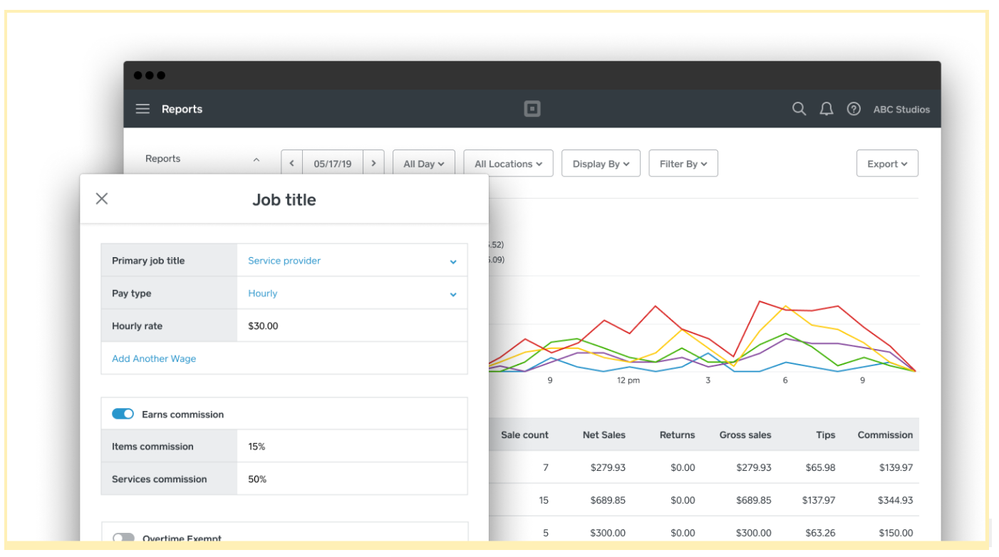999x557 pixels.
Task: Collapse the Reports sidebar section
Action: click(x=256, y=160)
